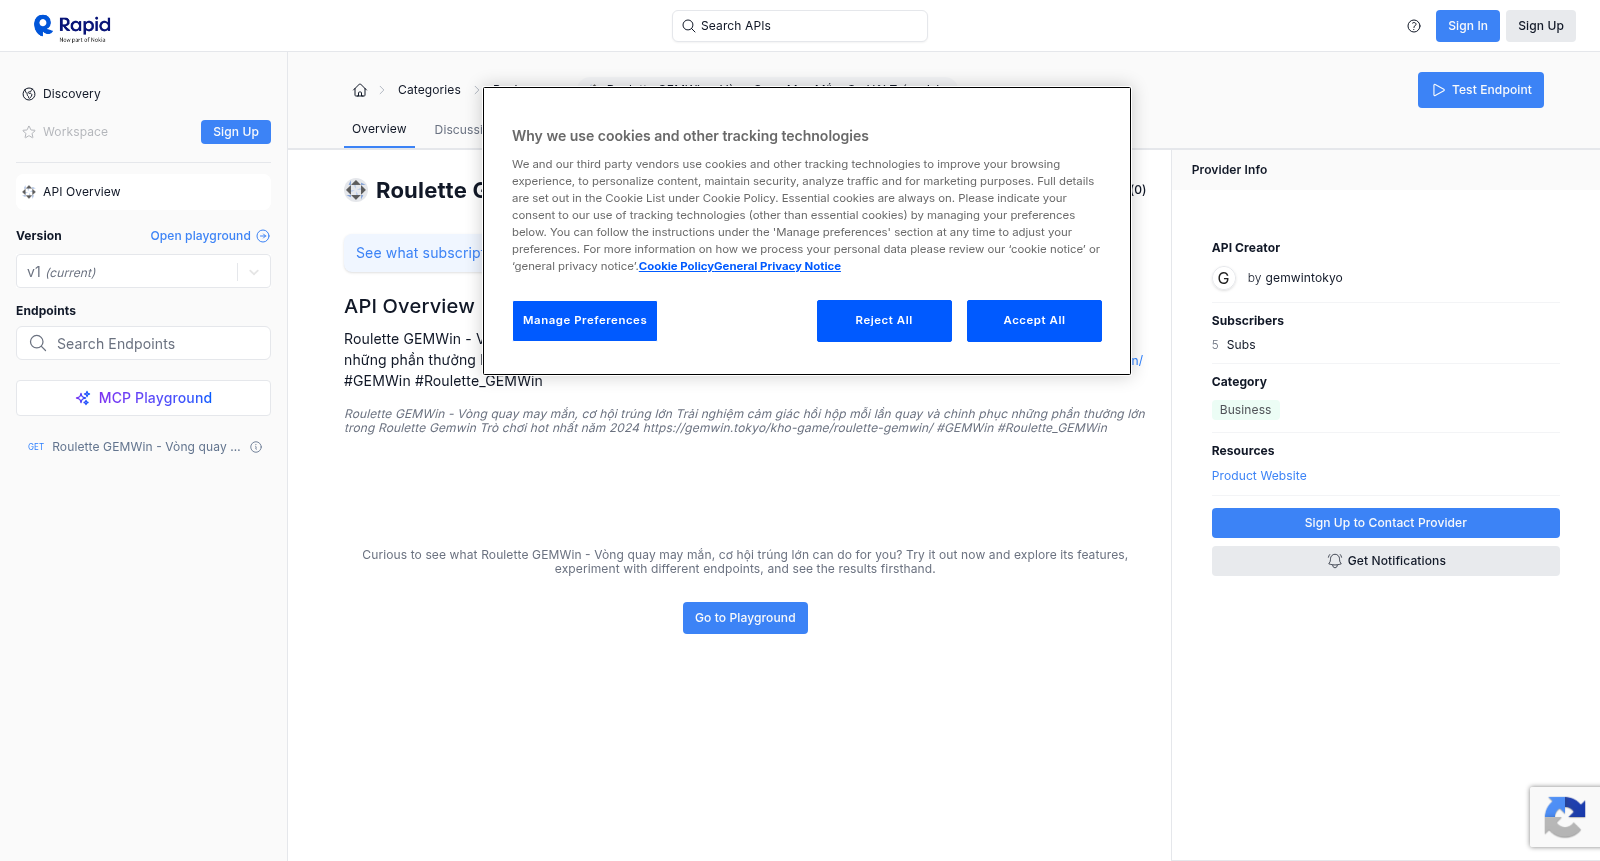The height and width of the screenshot is (861, 1600).
Task: Open Discovery in the sidebar
Action: coord(143,94)
